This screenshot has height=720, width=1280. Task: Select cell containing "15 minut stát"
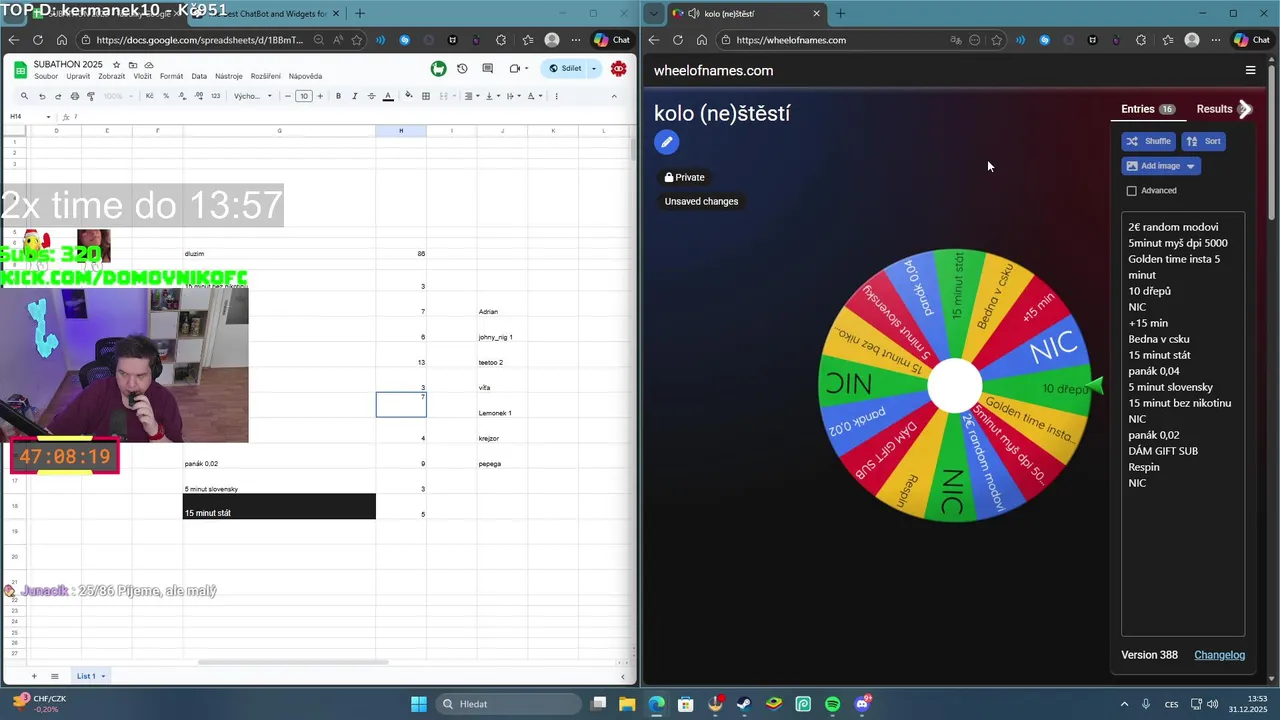click(x=279, y=507)
